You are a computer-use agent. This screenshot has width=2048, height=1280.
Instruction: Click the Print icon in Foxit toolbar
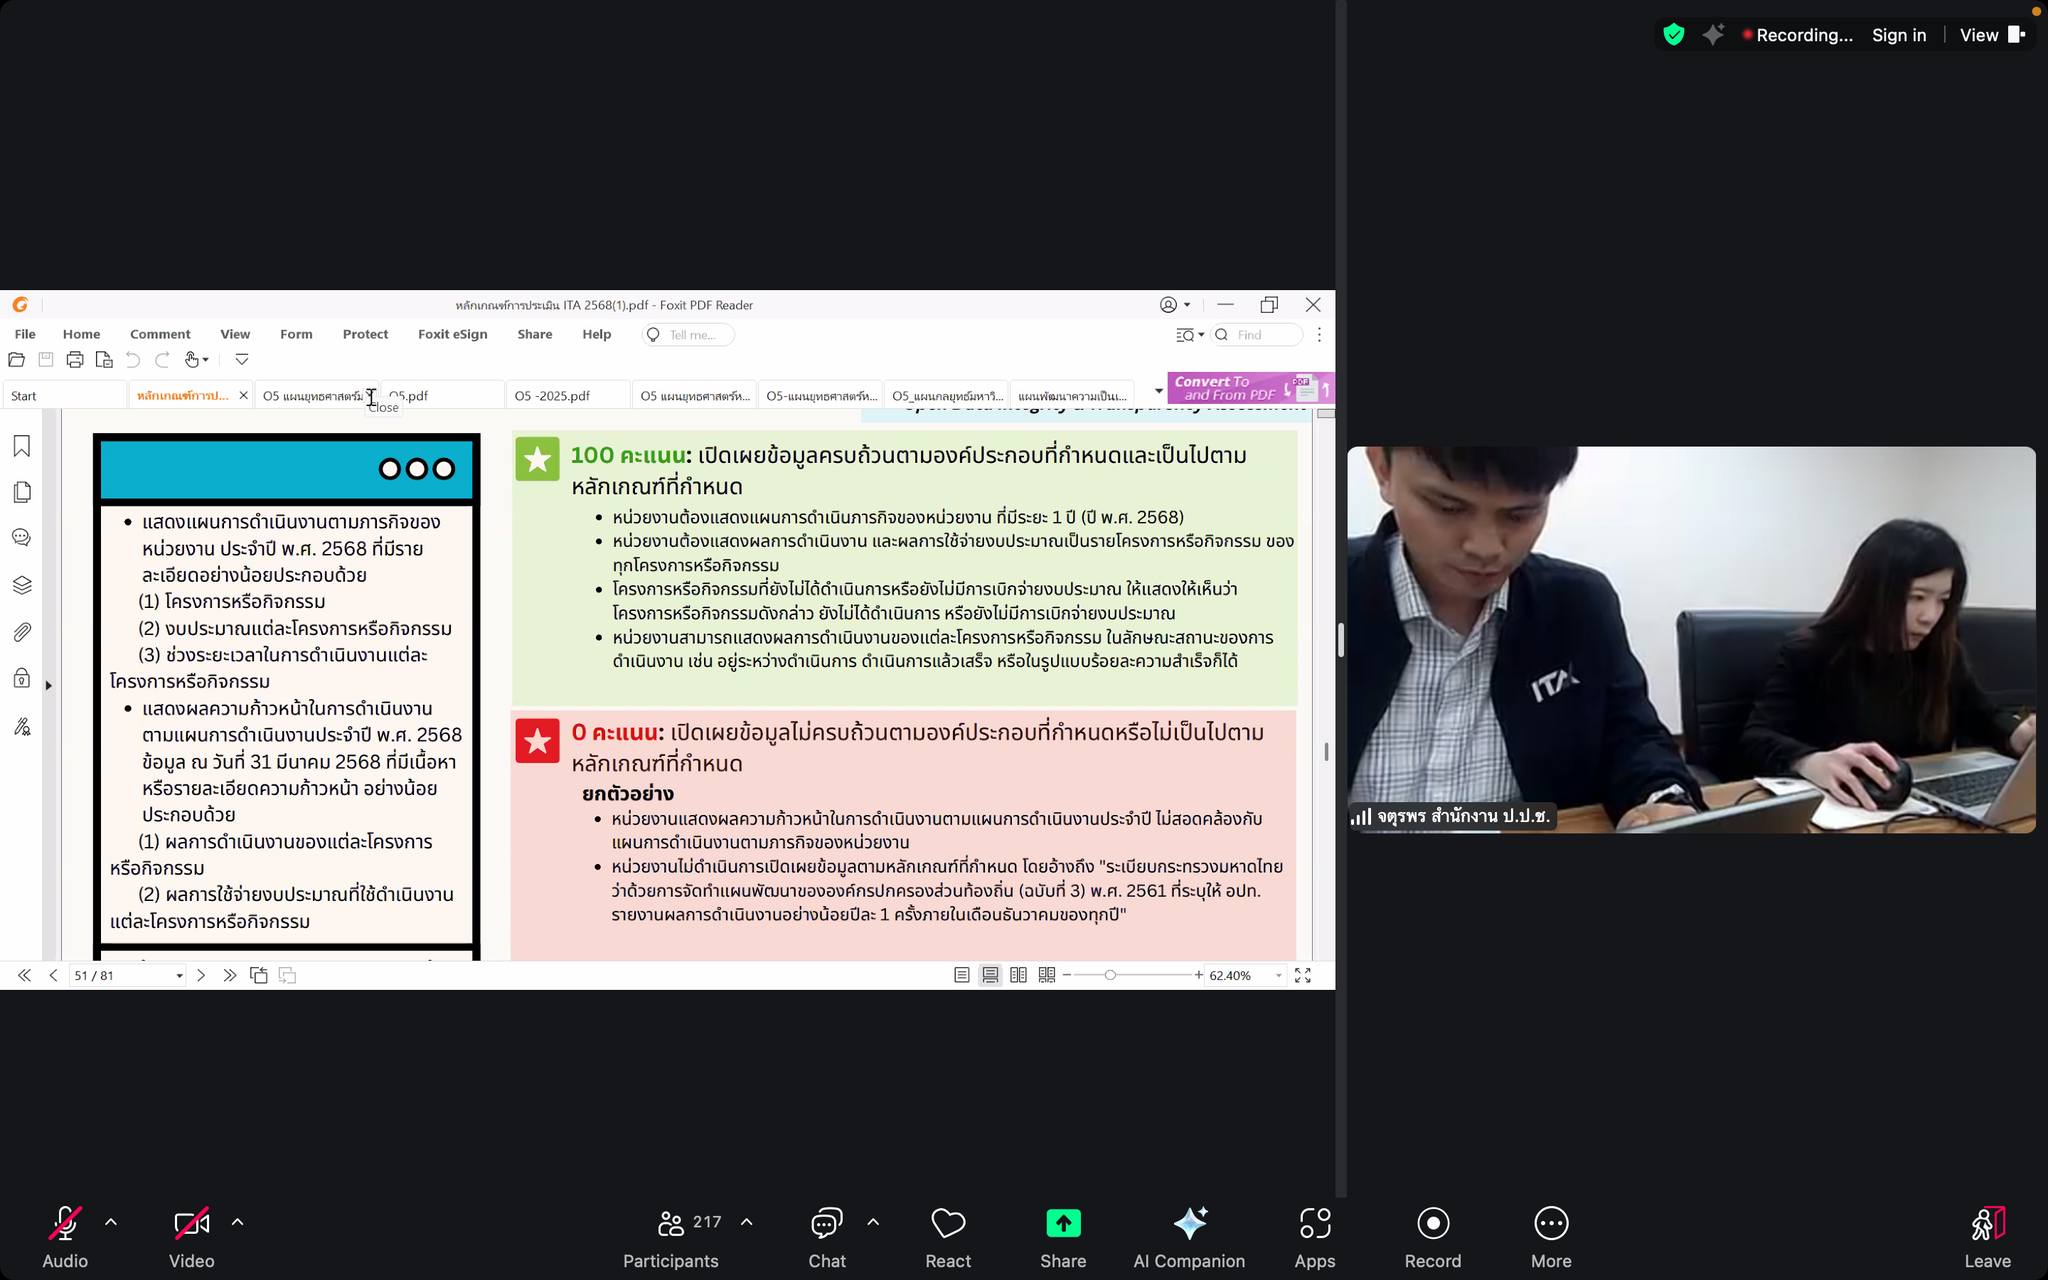tap(75, 360)
